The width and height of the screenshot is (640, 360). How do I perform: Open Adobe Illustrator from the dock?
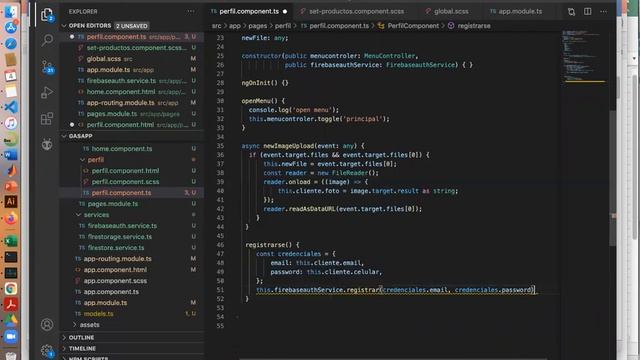point(11,202)
